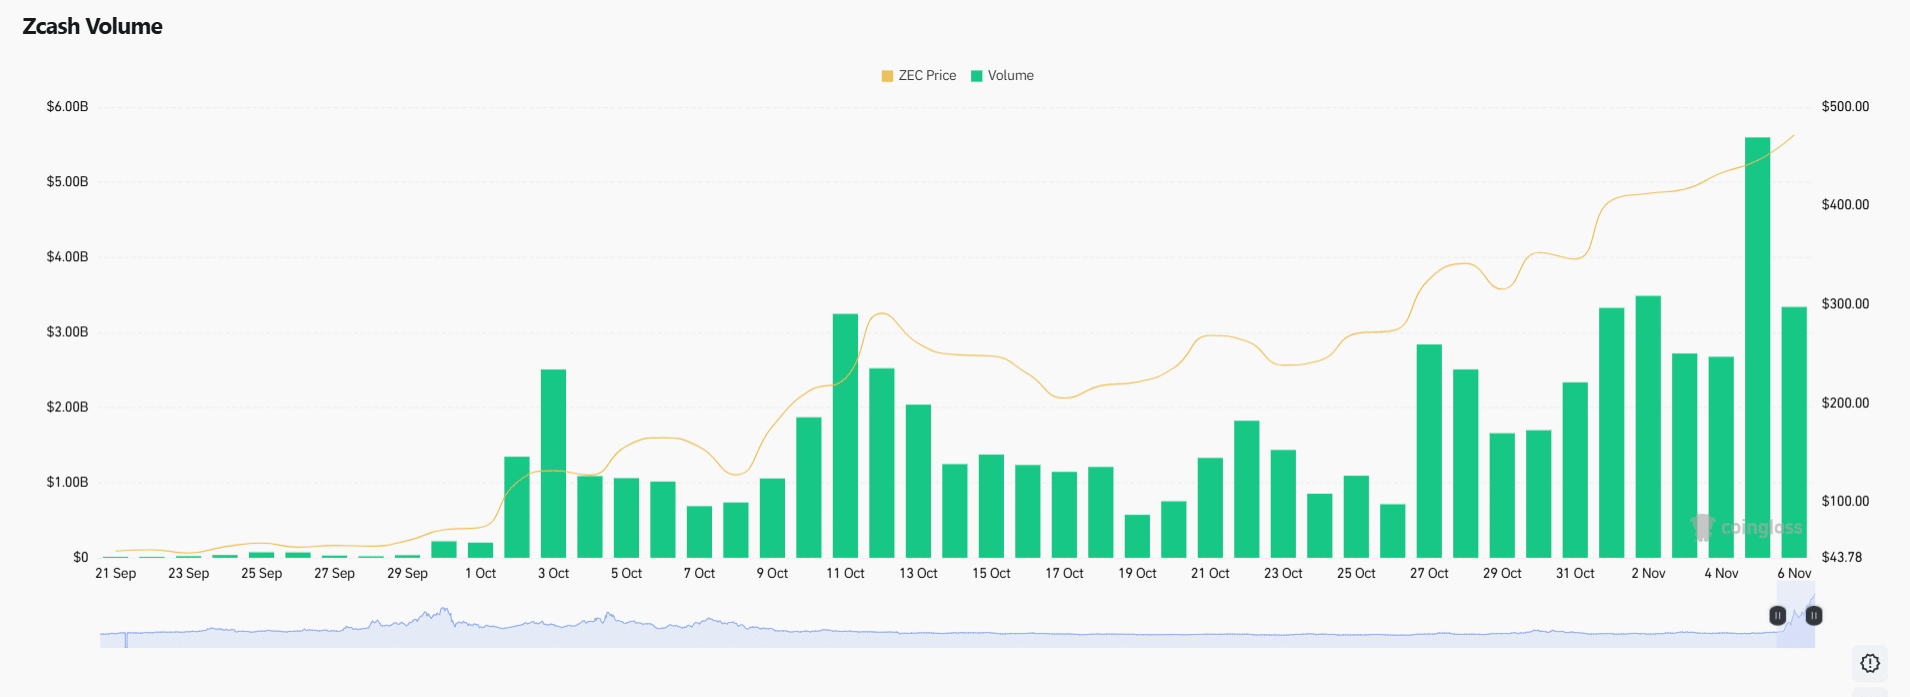Click the $100.00 right axis label

pos(1845,501)
